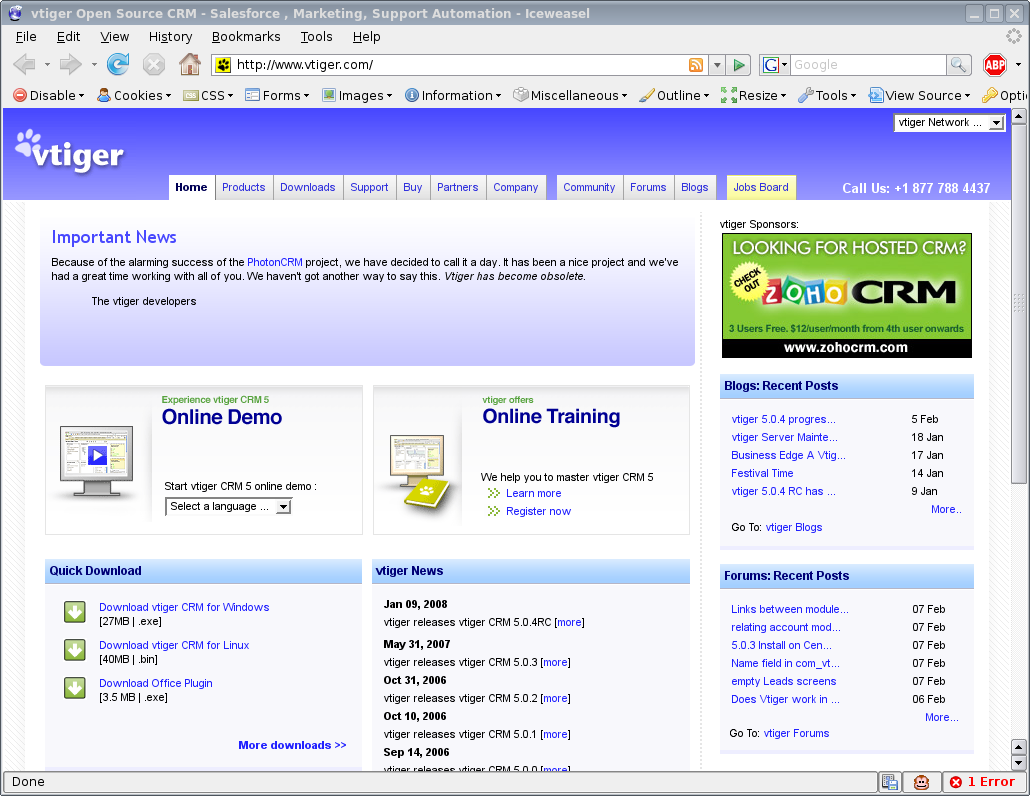The width and height of the screenshot is (1030, 796).
Task: Open the History menu
Action: point(170,37)
